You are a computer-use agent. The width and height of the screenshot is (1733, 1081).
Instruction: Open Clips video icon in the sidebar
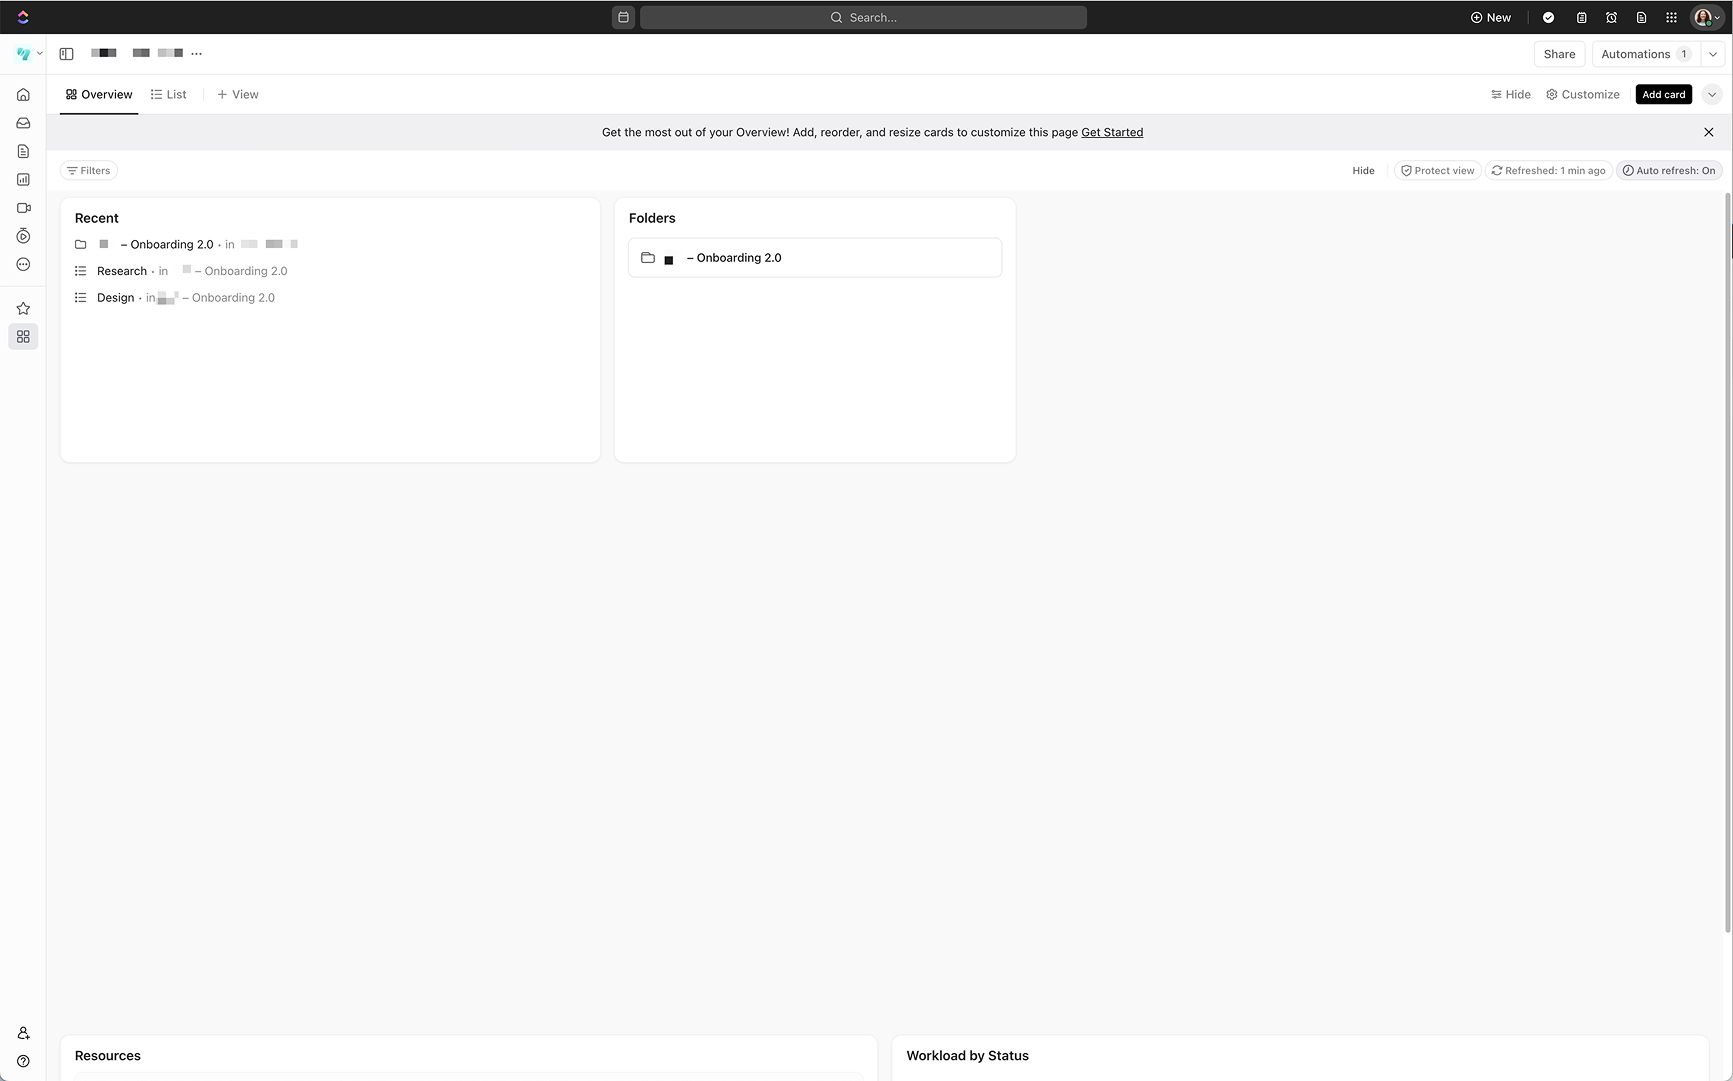click(23, 208)
